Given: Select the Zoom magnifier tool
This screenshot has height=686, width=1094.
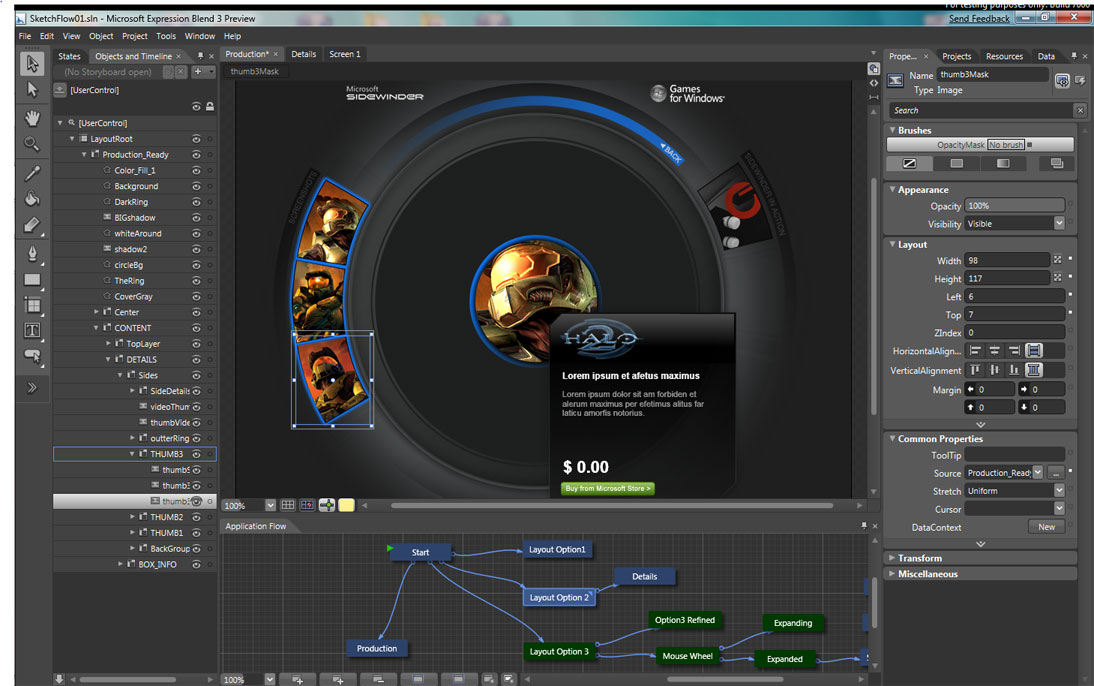Looking at the screenshot, I should (x=32, y=144).
